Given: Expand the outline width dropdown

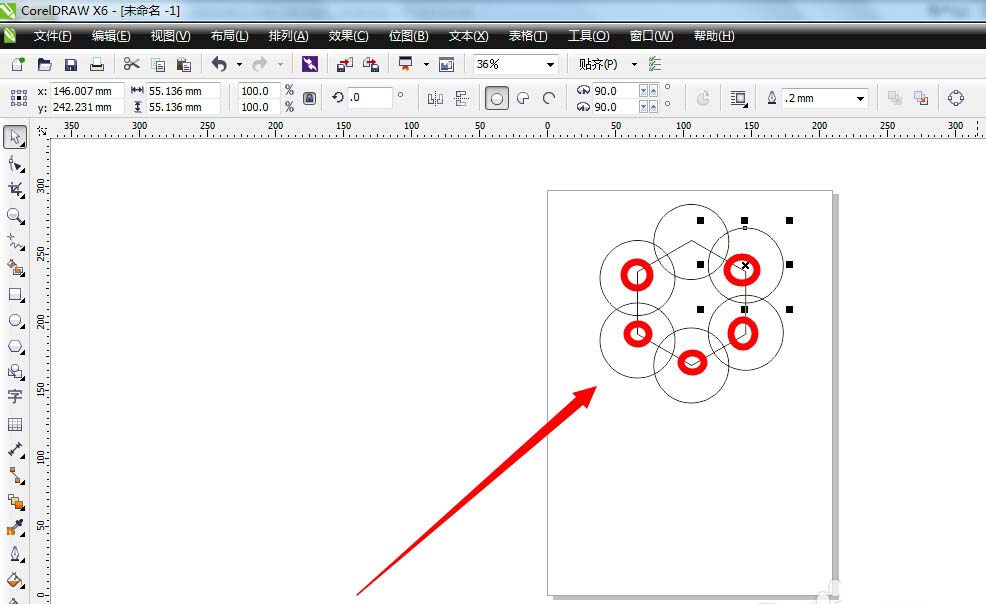Looking at the screenshot, I should click(x=860, y=98).
